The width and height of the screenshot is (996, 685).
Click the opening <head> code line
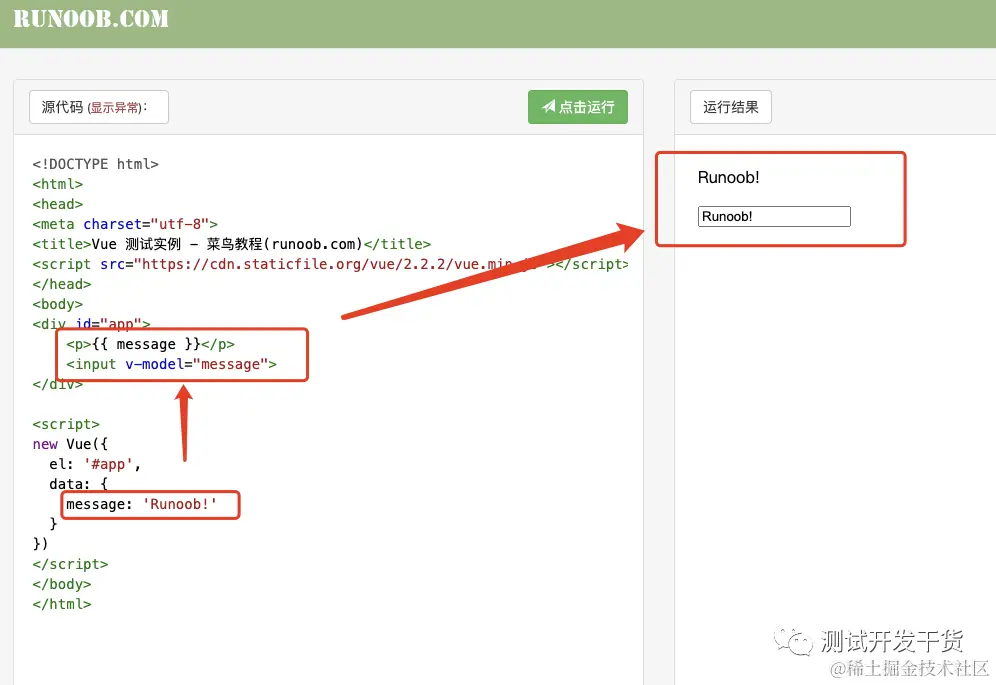tap(58, 204)
